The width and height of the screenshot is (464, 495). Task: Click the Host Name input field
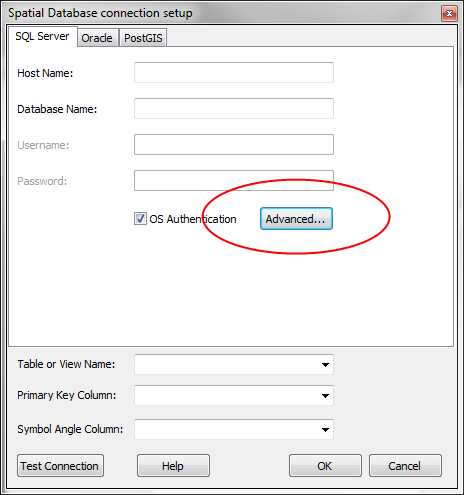tap(234, 72)
